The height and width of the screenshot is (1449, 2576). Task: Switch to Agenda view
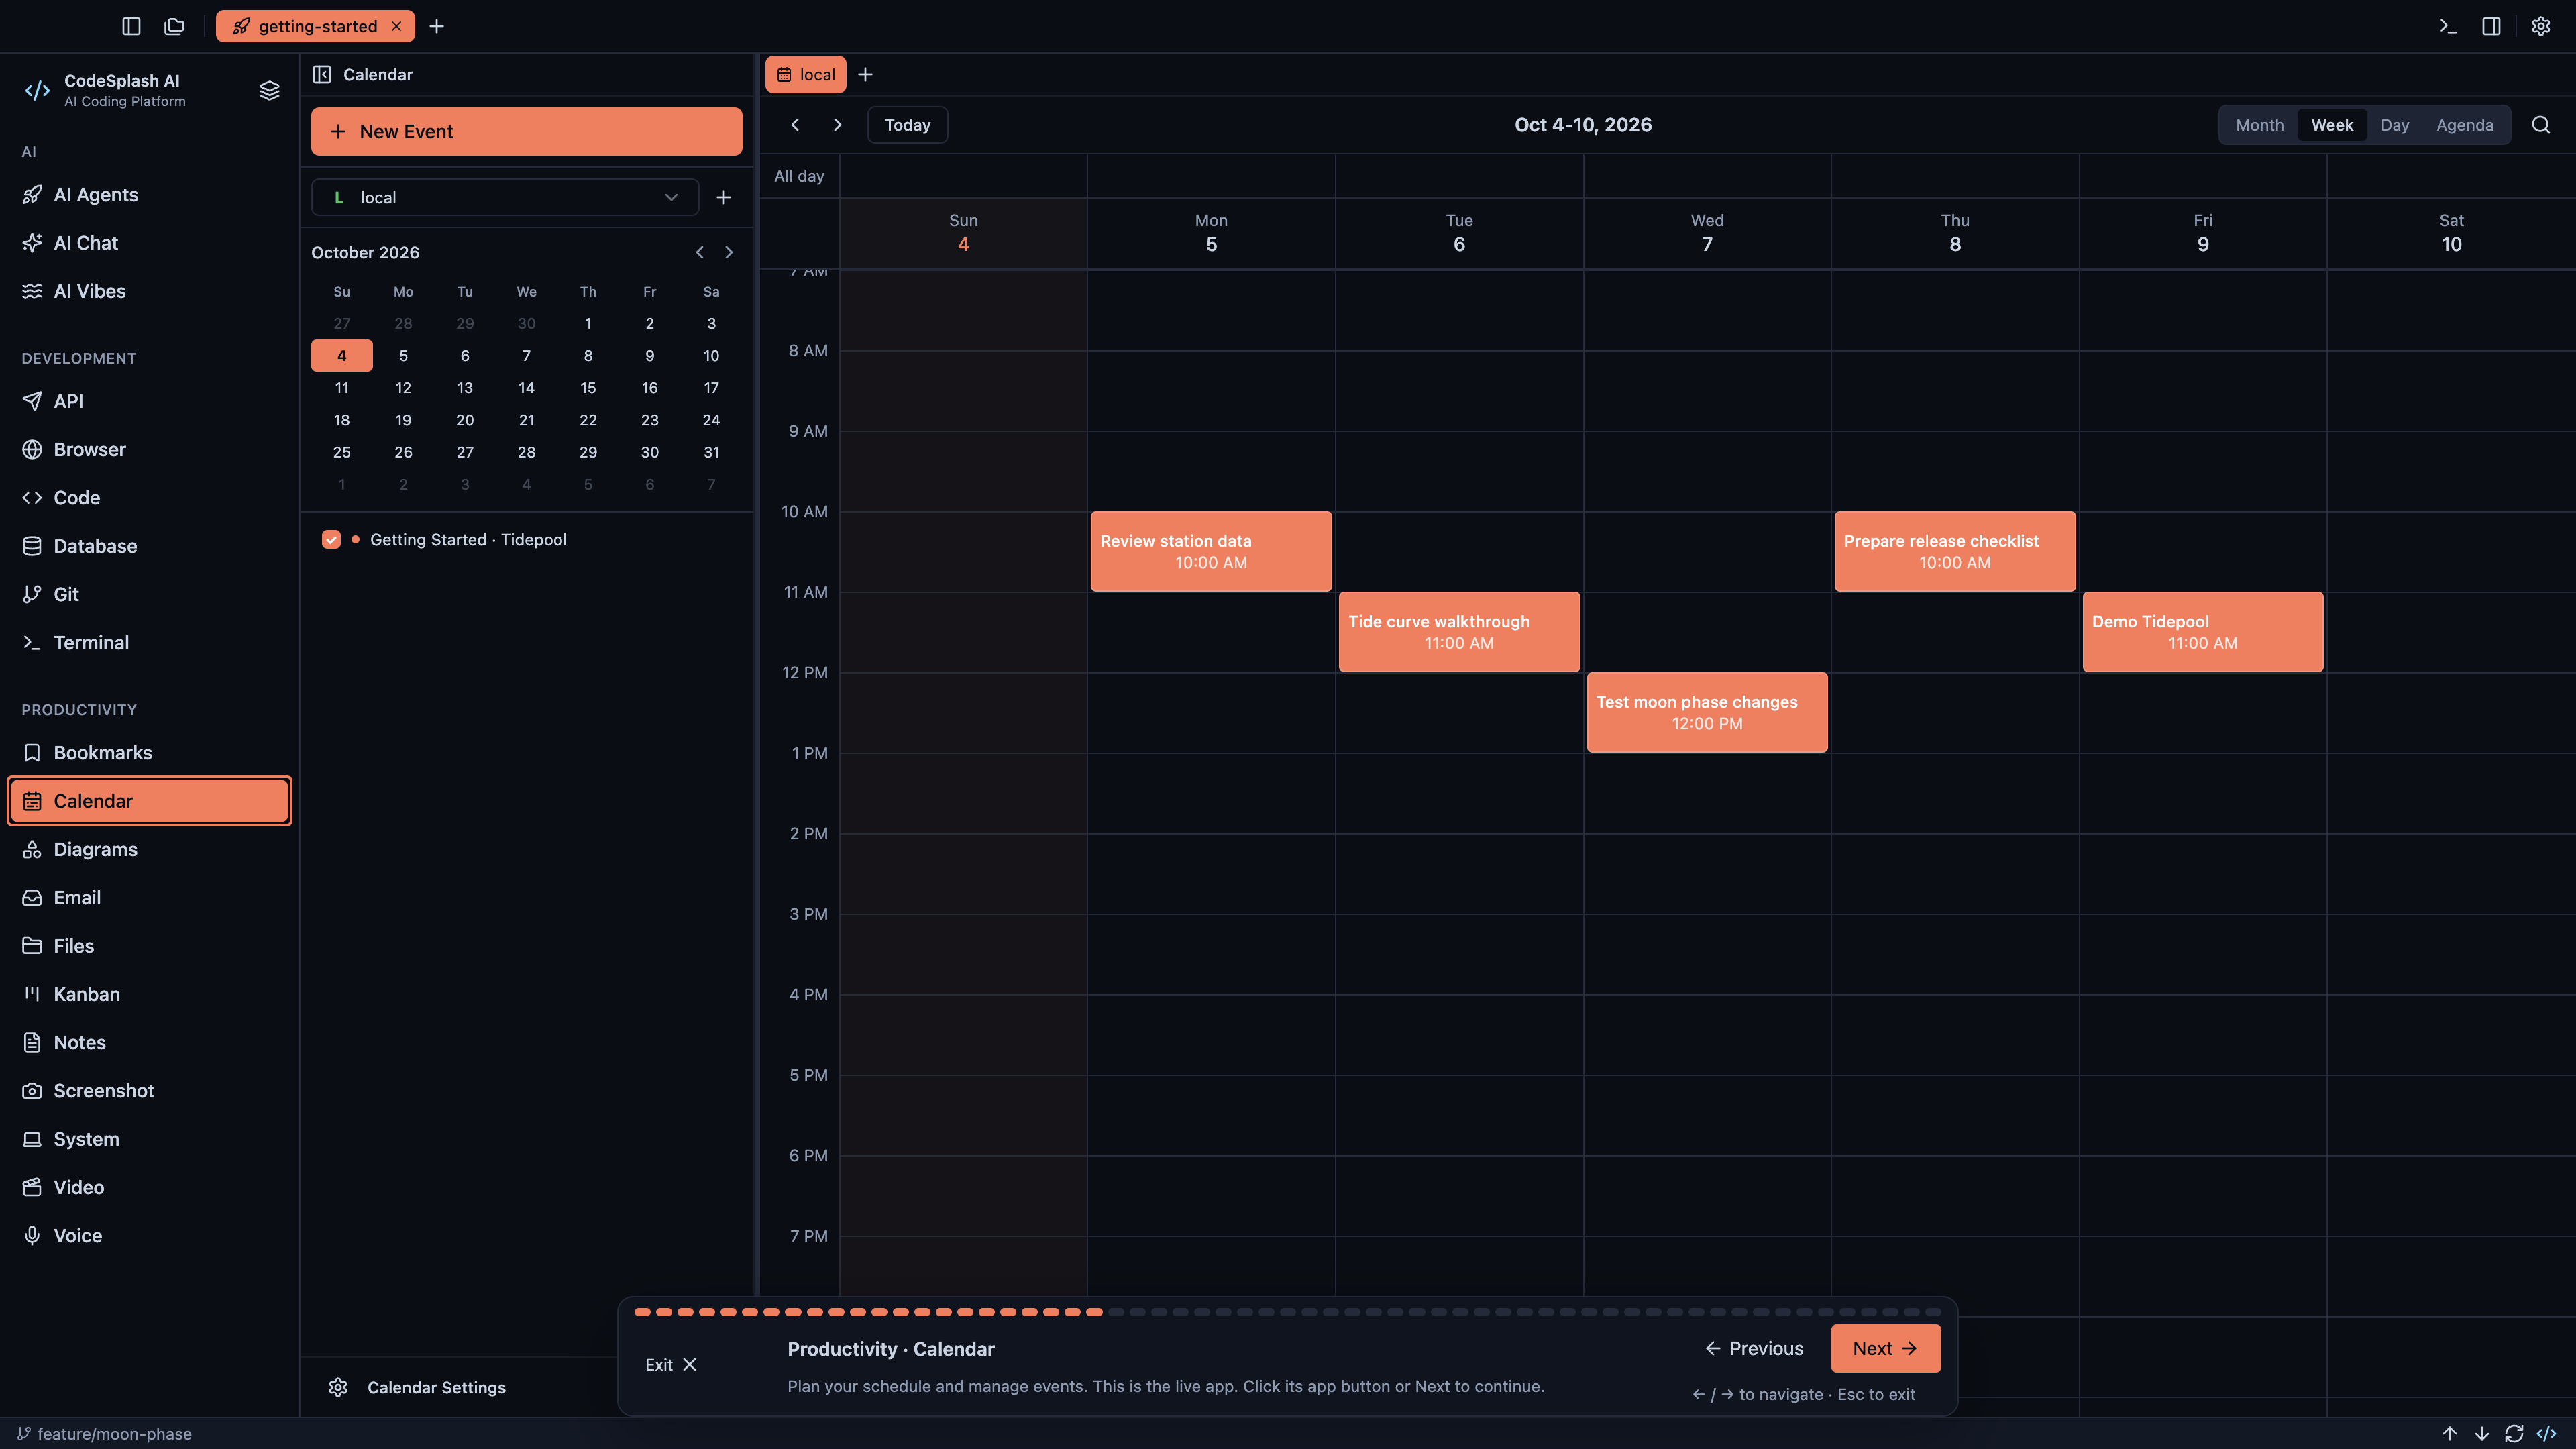[2465, 125]
